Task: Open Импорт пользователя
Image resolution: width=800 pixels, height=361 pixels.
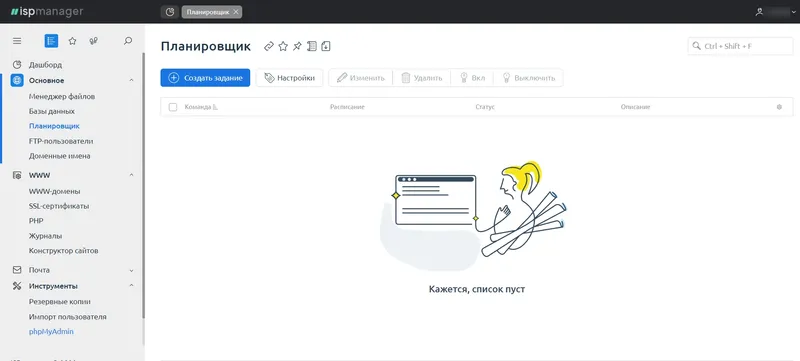Action: pyautogui.click(x=67, y=317)
